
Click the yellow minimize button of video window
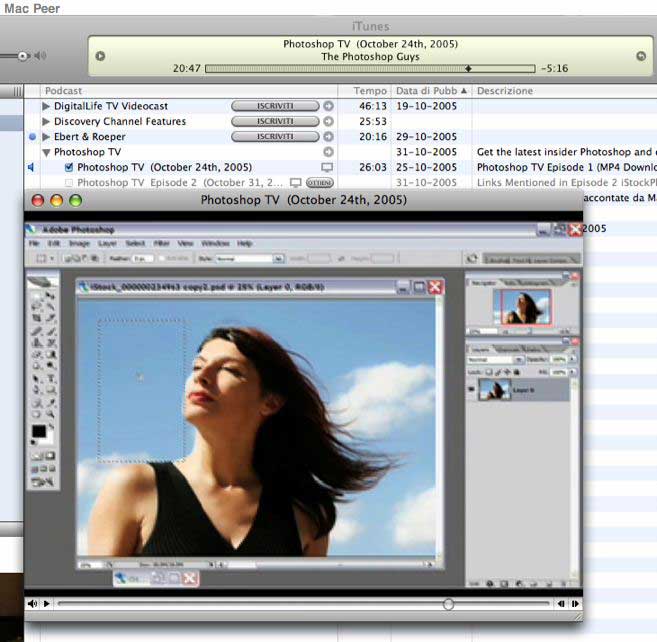57,200
